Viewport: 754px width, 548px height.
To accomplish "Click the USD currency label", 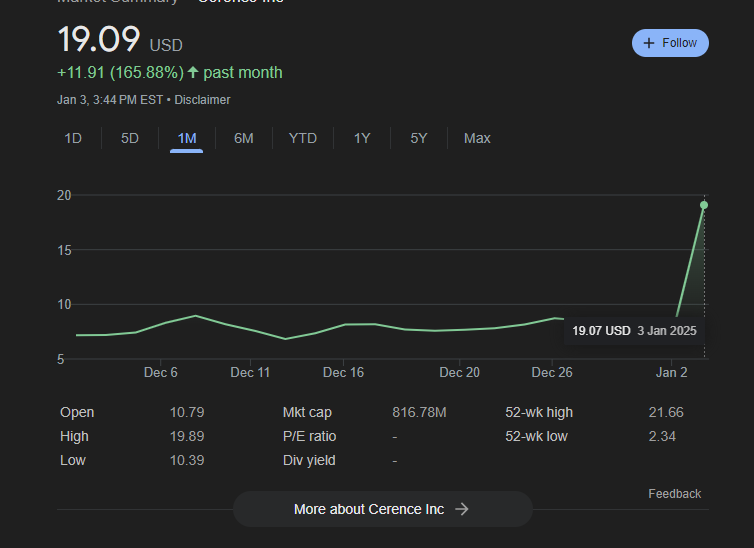I will coord(166,46).
